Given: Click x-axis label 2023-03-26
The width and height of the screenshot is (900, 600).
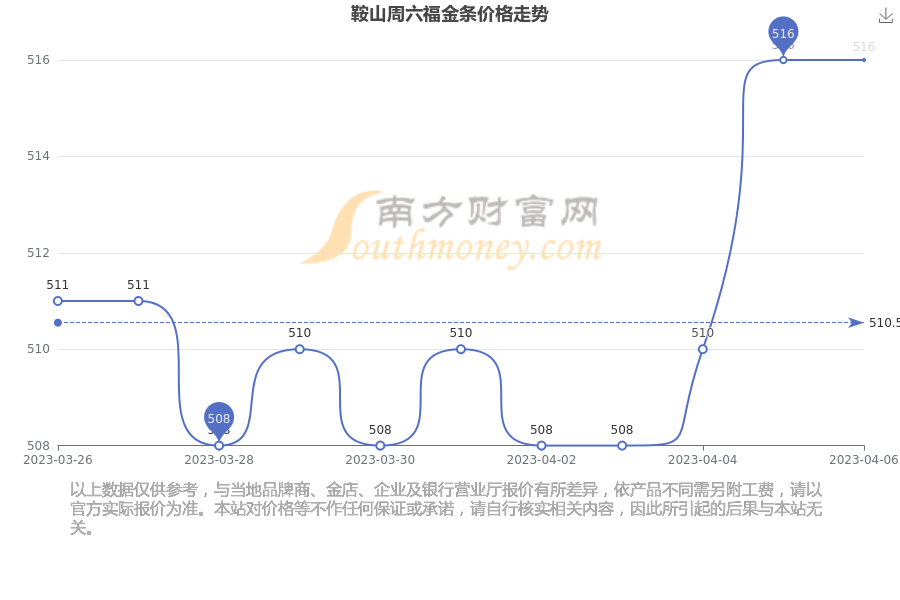Looking at the screenshot, I should [57, 460].
